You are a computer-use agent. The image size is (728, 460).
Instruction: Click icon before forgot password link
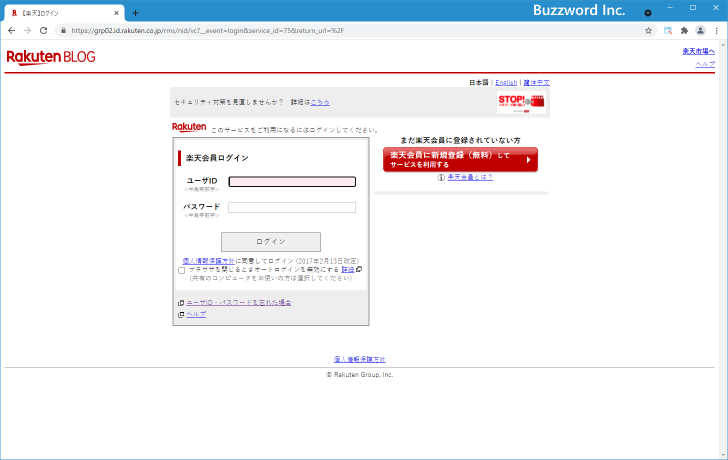181,303
